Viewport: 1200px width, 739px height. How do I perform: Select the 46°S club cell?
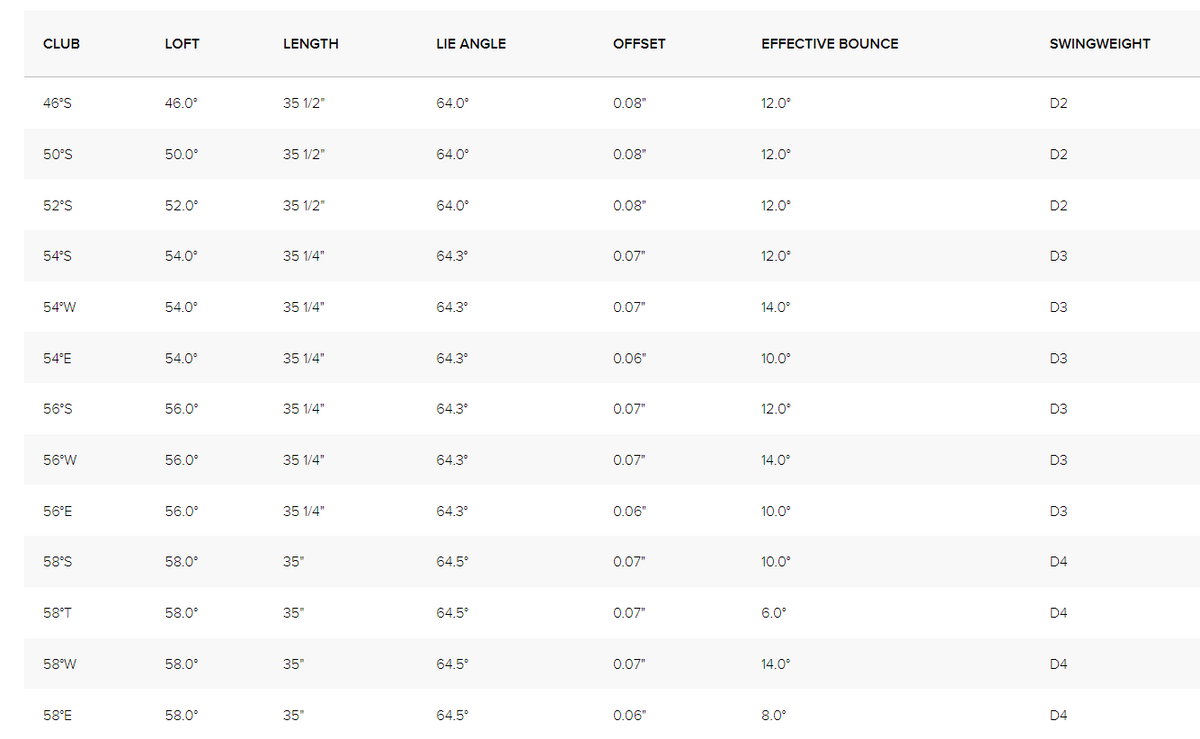click(x=58, y=103)
